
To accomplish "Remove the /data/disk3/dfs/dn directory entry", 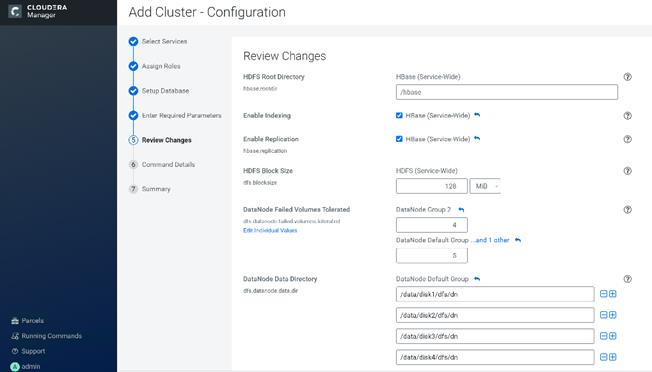I will pos(604,336).
